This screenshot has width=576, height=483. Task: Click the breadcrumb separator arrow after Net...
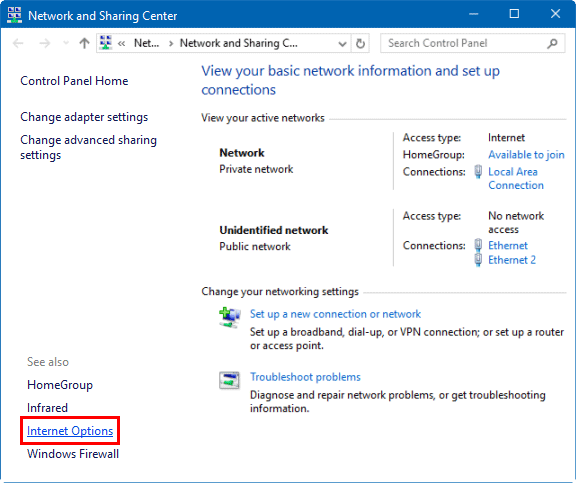(x=171, y=44)
